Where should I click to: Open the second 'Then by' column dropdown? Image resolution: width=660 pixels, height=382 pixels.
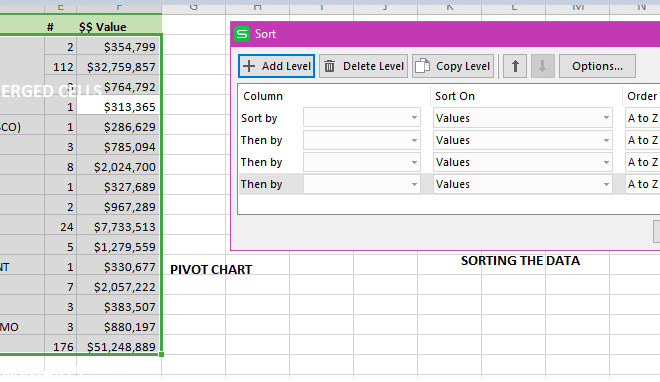tap(362, 162)
